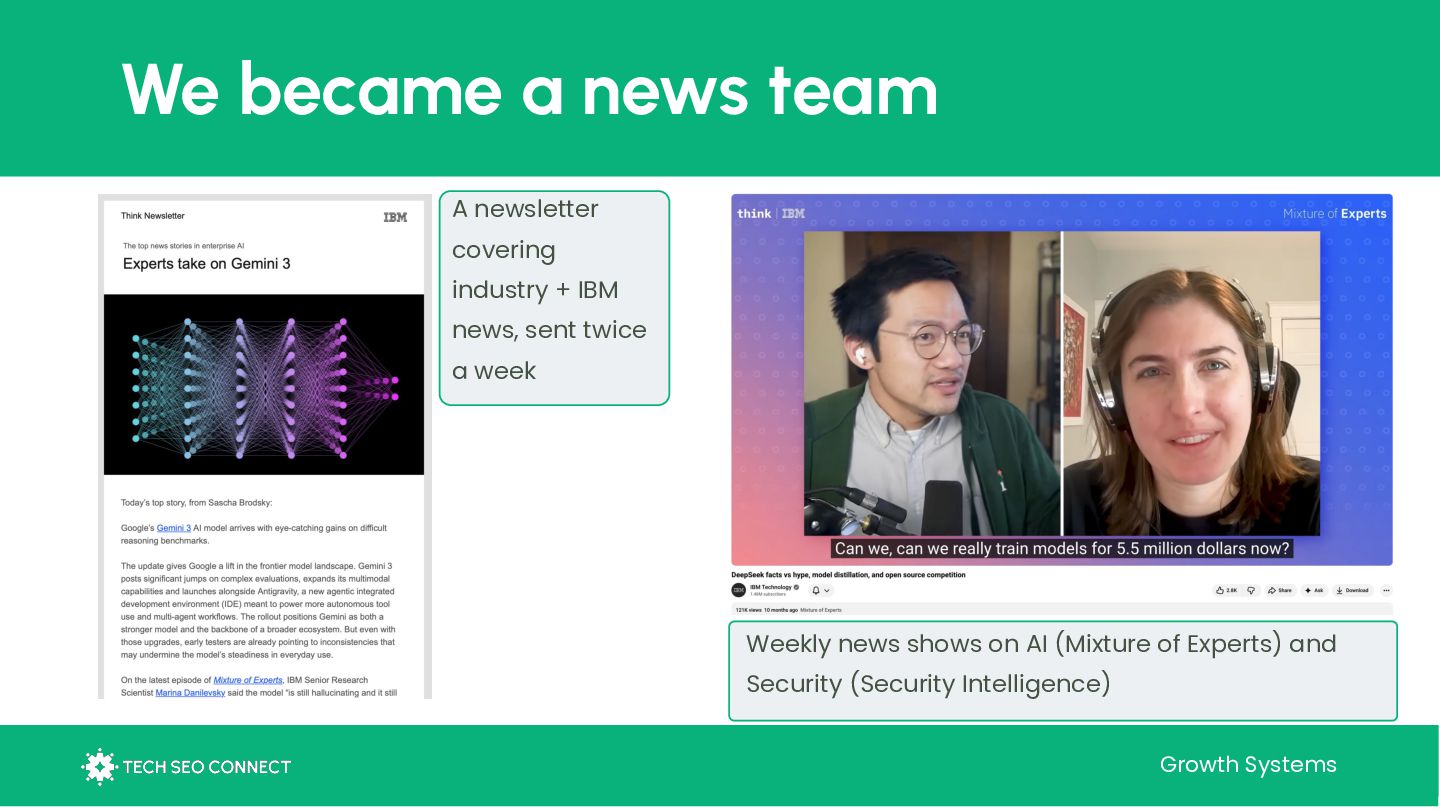Click the Mixture of Experts video frame

1061,380
